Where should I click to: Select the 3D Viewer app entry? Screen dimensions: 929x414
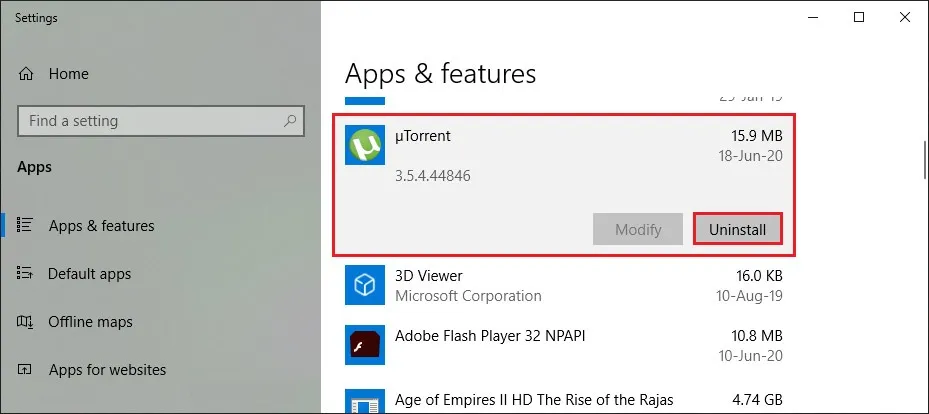pyautogui.click(x=564, y=285)
